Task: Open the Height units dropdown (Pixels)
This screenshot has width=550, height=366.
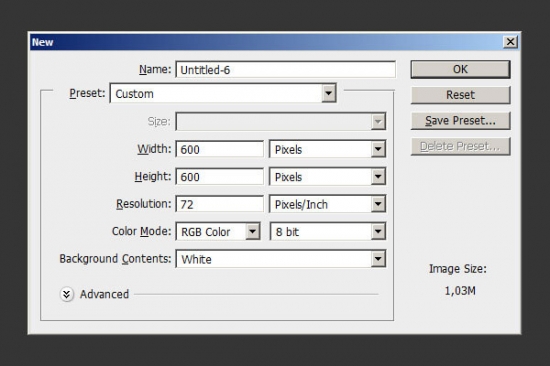Action: click(327, 177)
